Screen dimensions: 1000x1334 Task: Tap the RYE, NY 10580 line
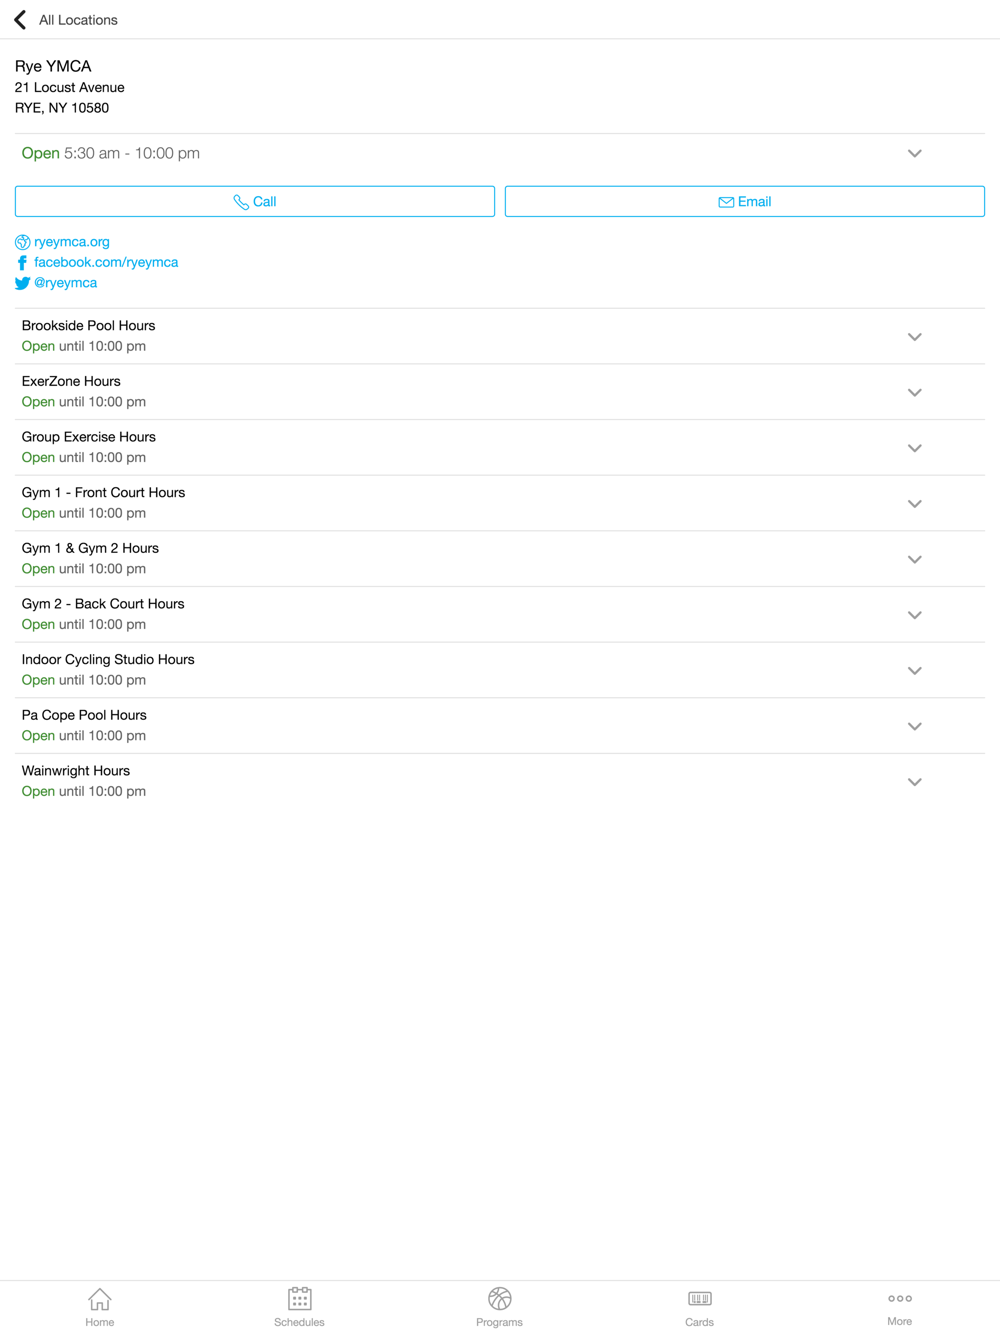coord(62,108)
